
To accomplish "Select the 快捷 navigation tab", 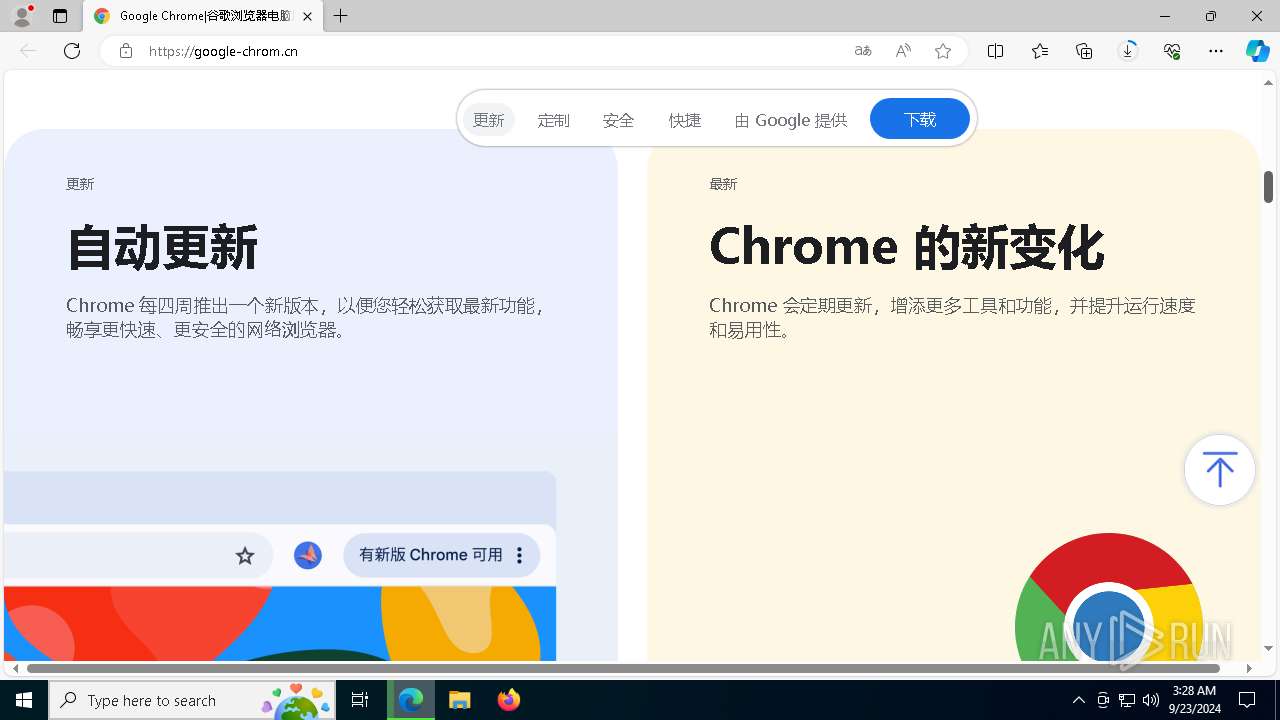I will pos(685,120).
